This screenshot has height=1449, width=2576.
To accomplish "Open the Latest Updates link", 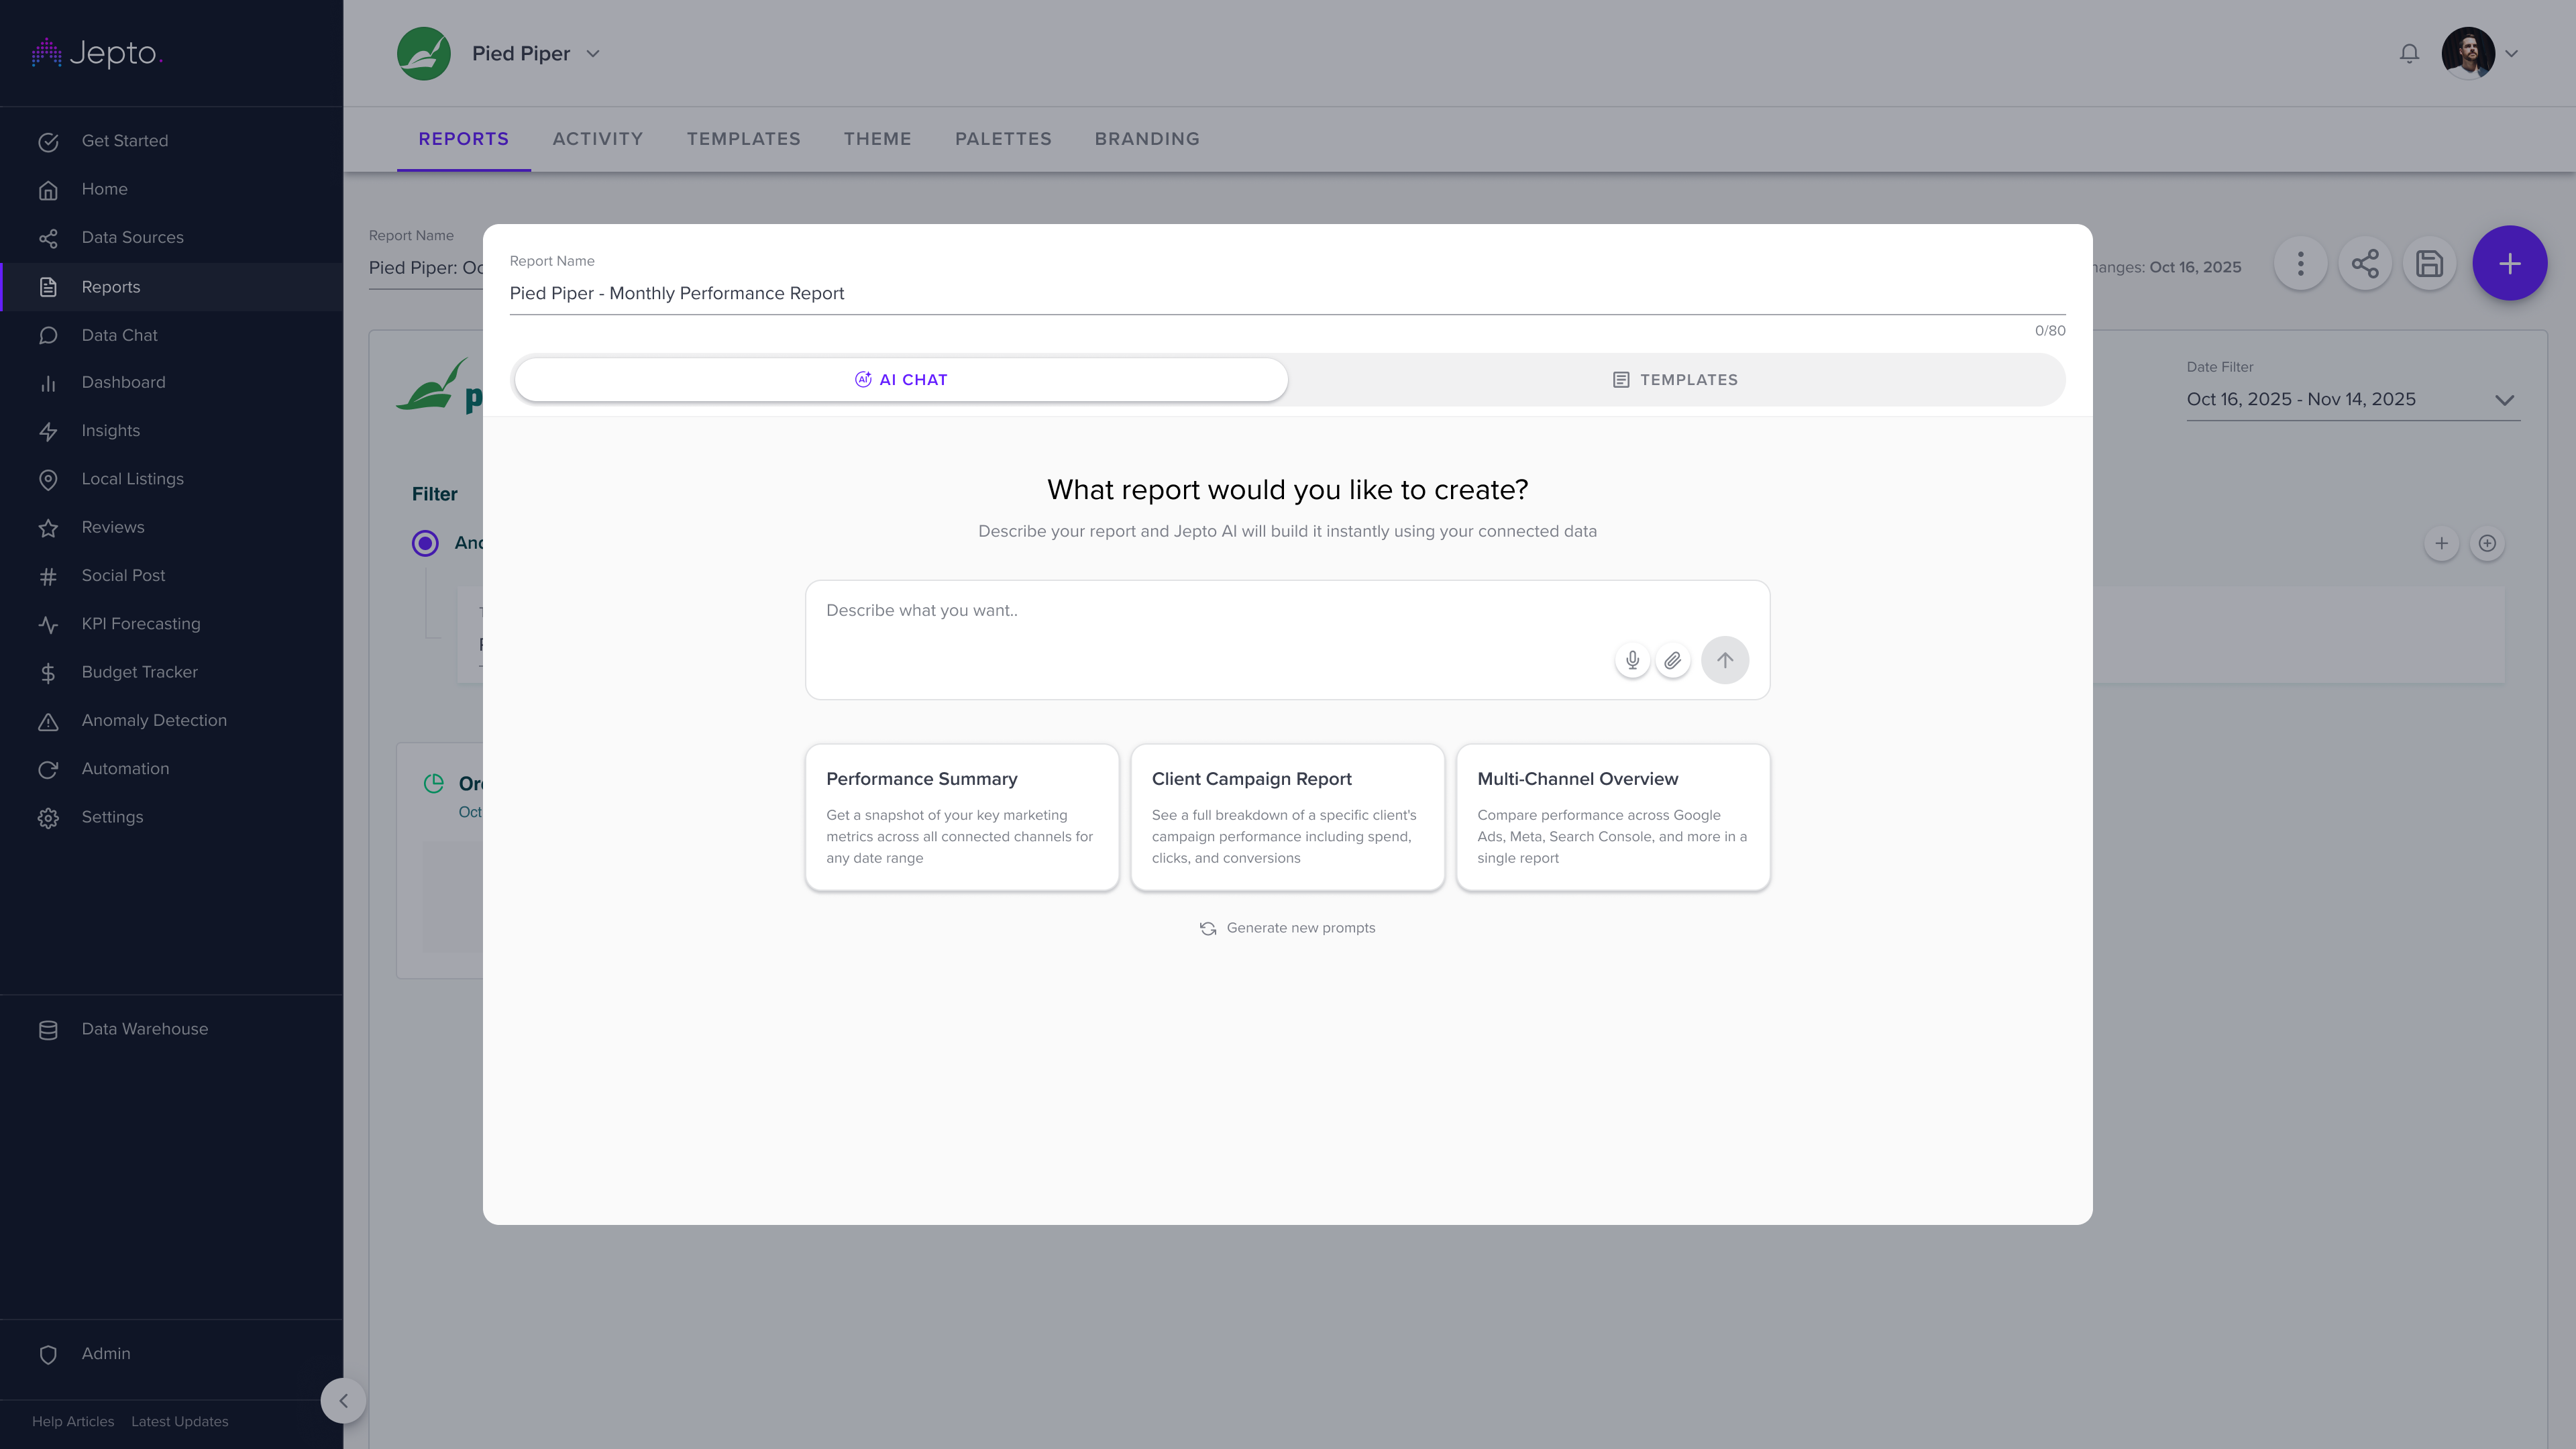I will coord(180,1422).
